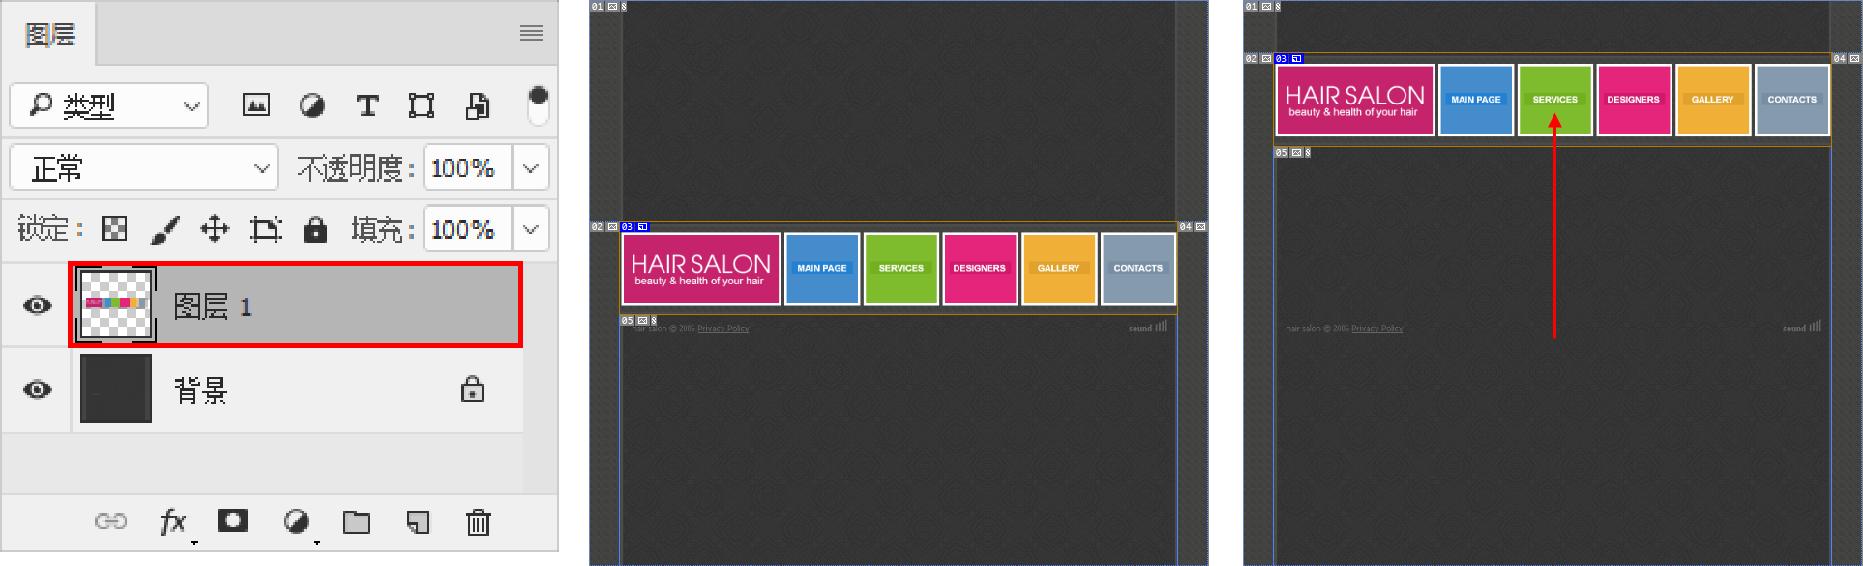Click slice 01 badge in middle canvas

(609, 7)
